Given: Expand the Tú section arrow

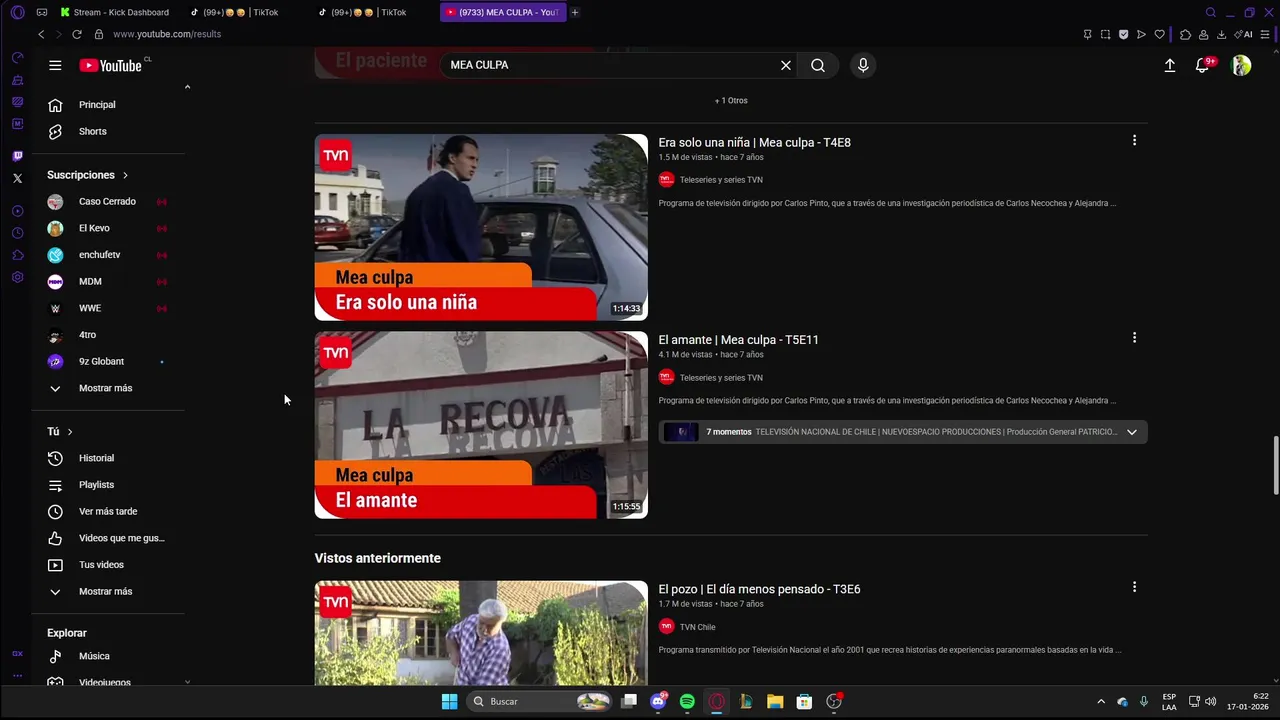Looking at the screenshot, I should [x=70, y=432].
